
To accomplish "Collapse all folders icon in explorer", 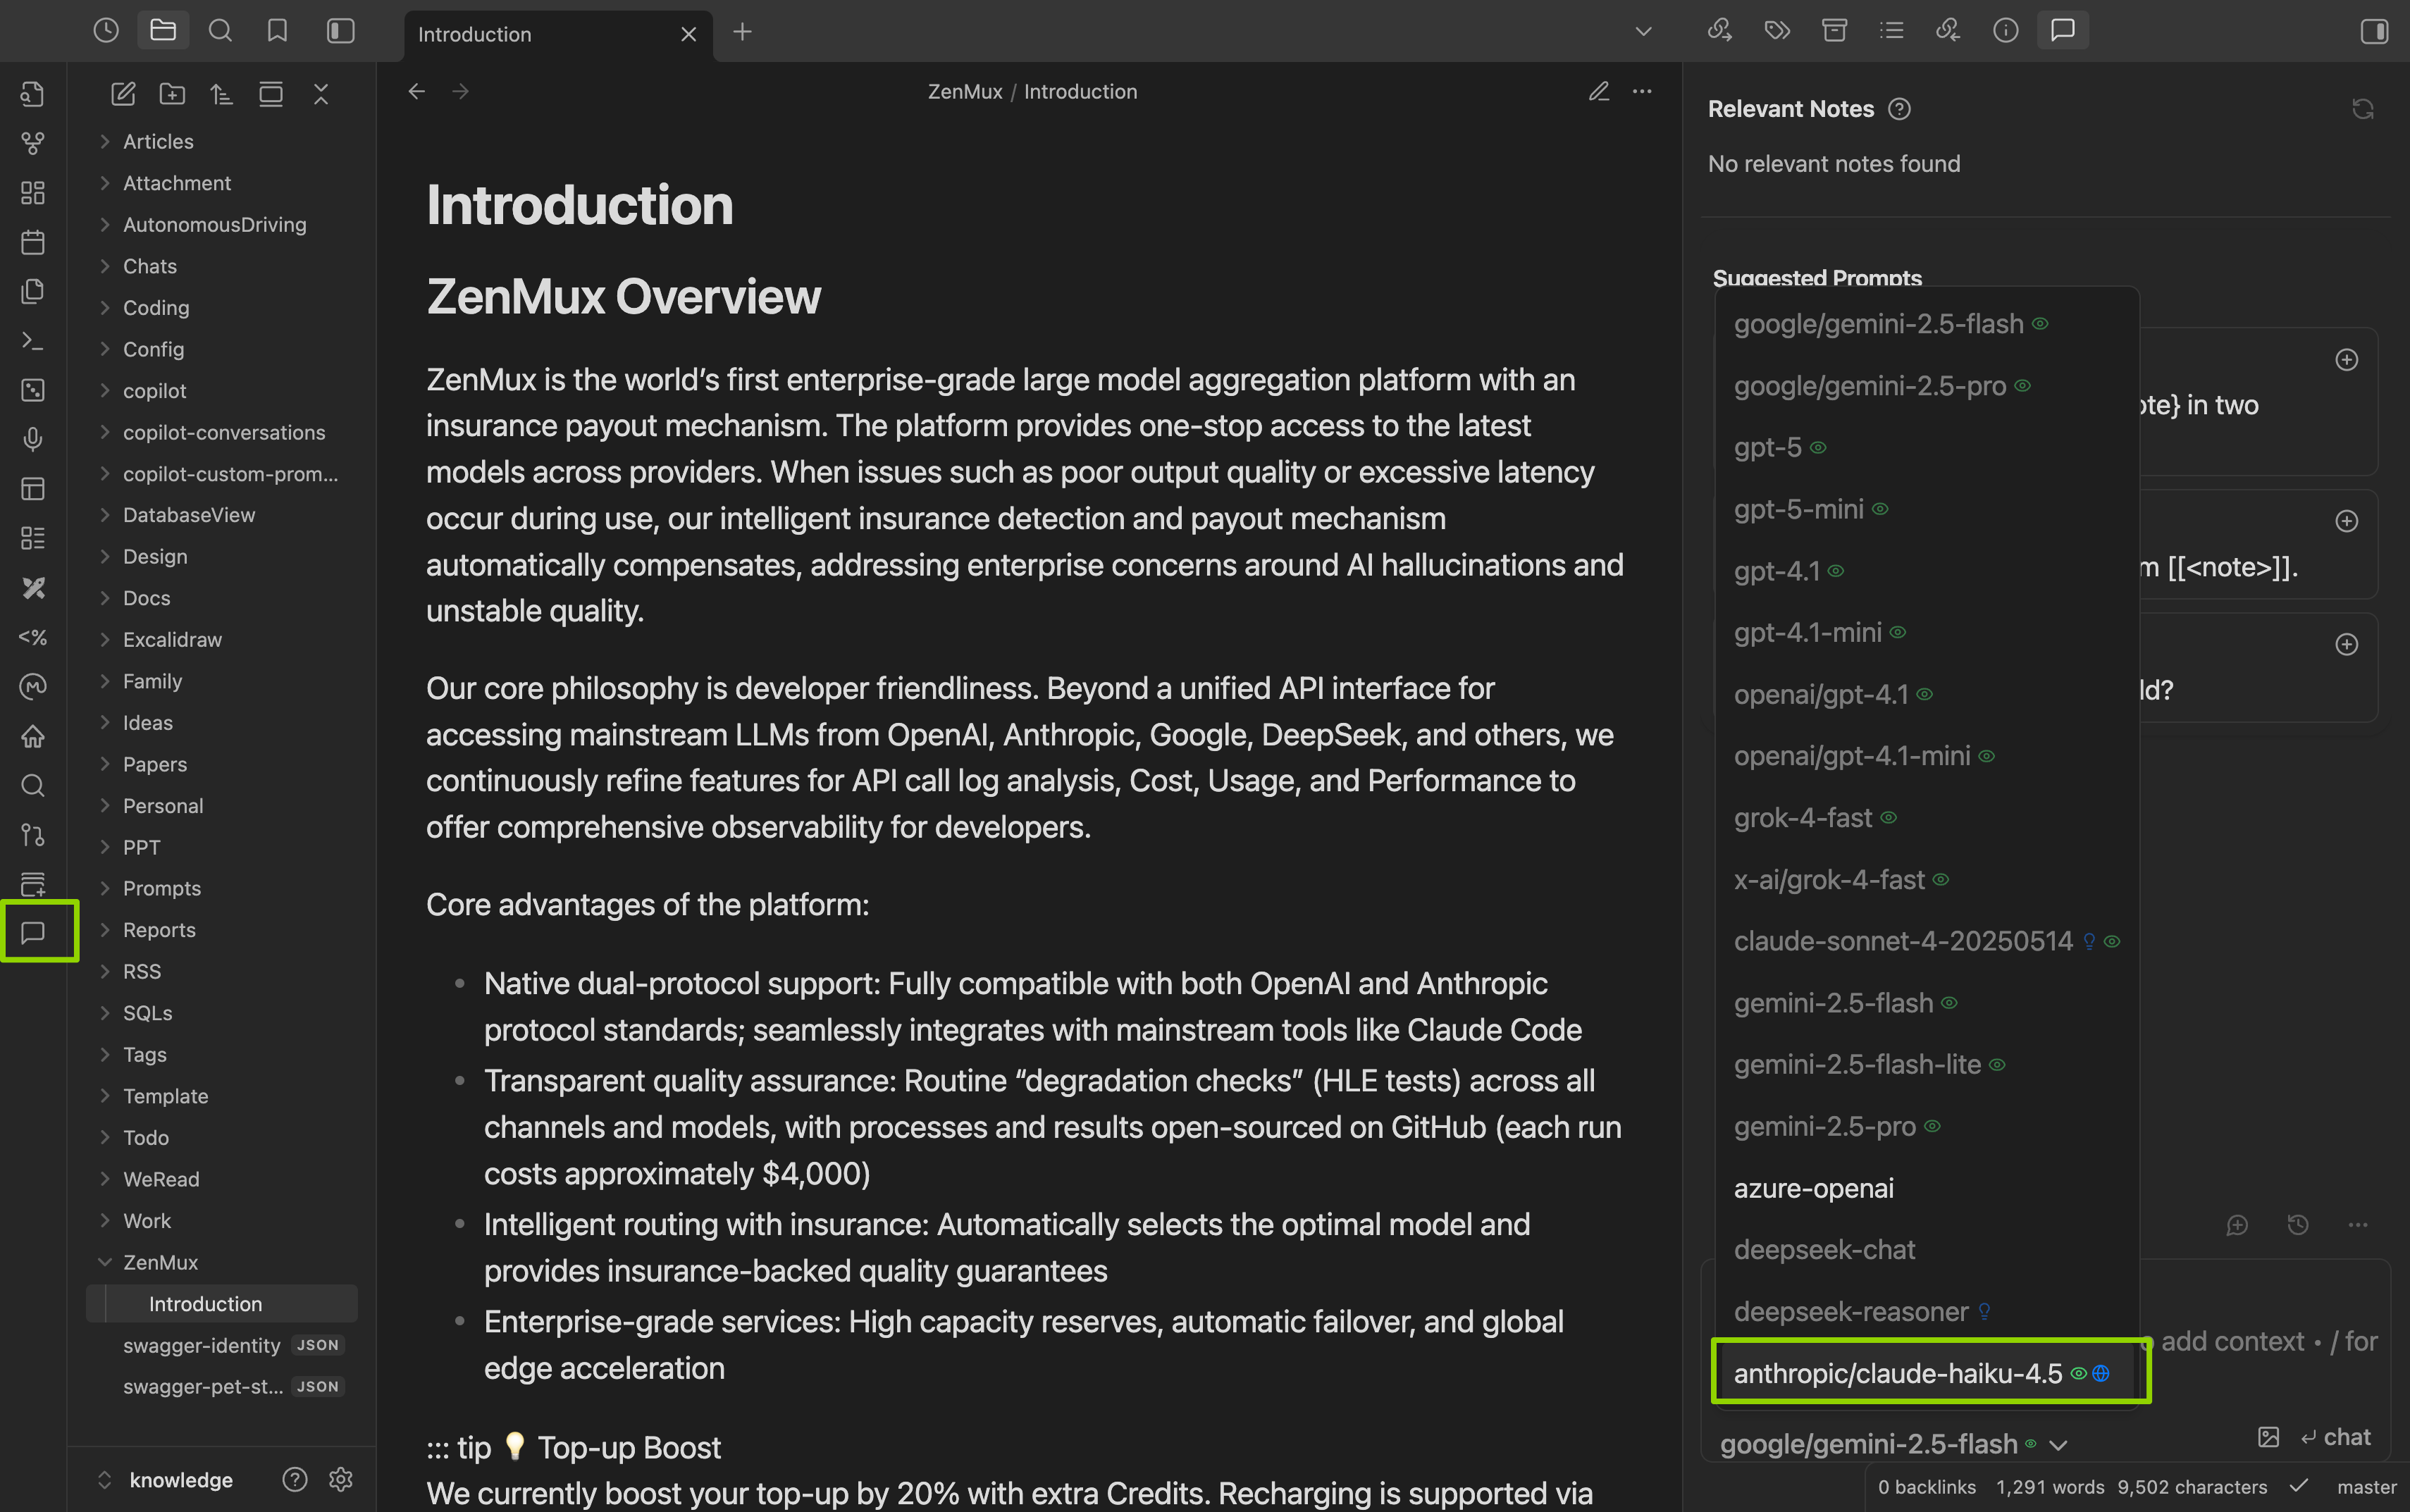I will pyautogui.click(x=321, y=94).
